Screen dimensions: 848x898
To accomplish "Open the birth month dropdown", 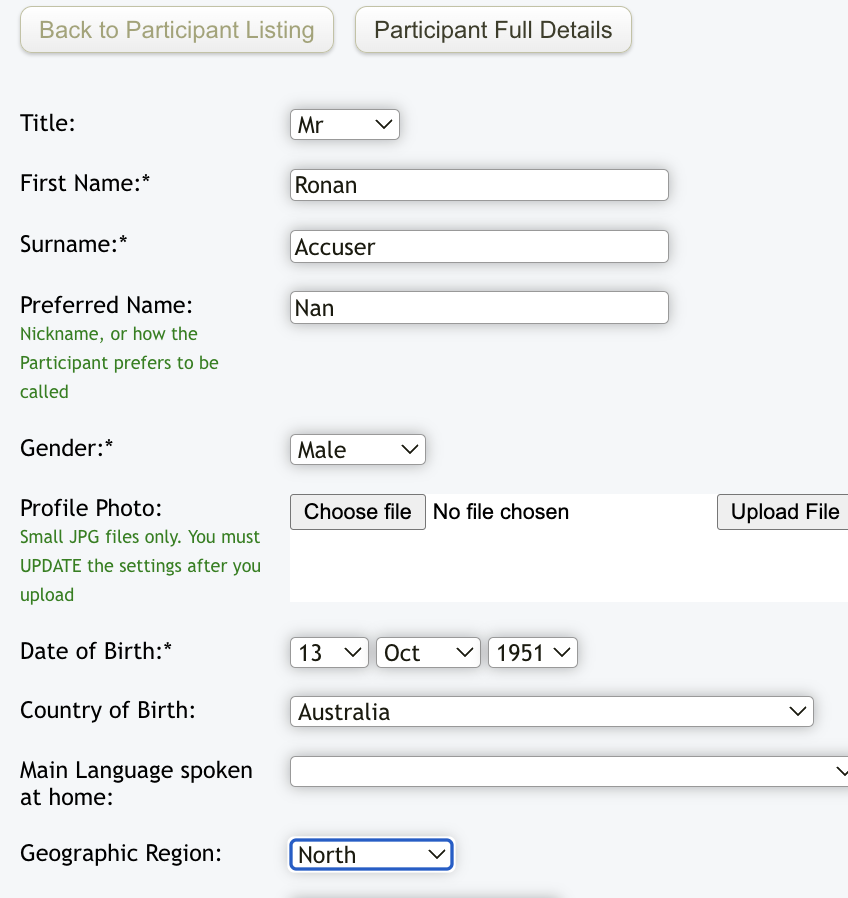I will (428, 653).
